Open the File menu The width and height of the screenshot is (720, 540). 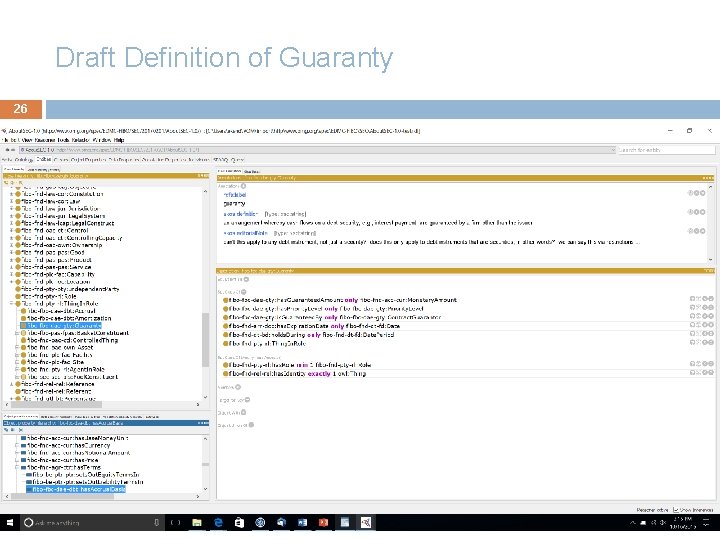pyautogui.click(x=4, y=140)
